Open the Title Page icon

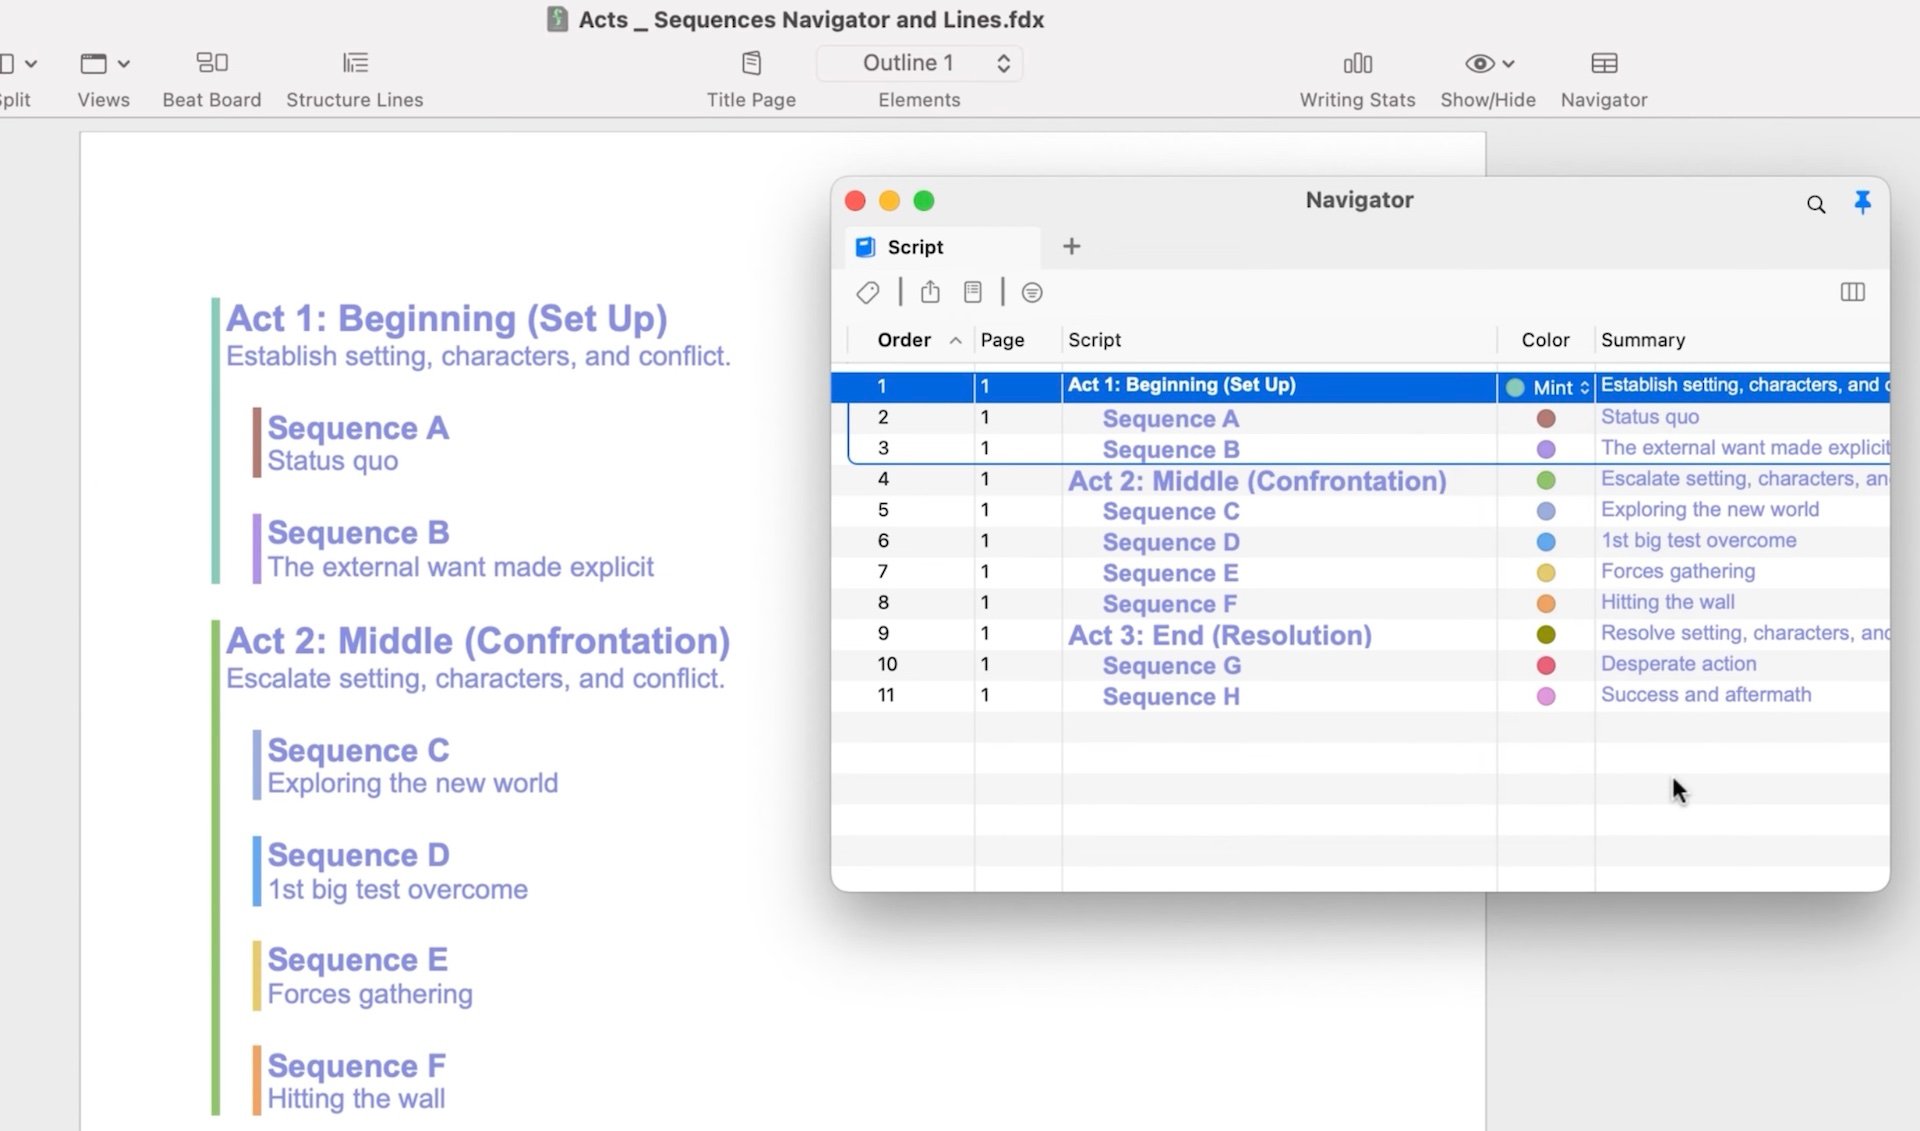[751, 64]
